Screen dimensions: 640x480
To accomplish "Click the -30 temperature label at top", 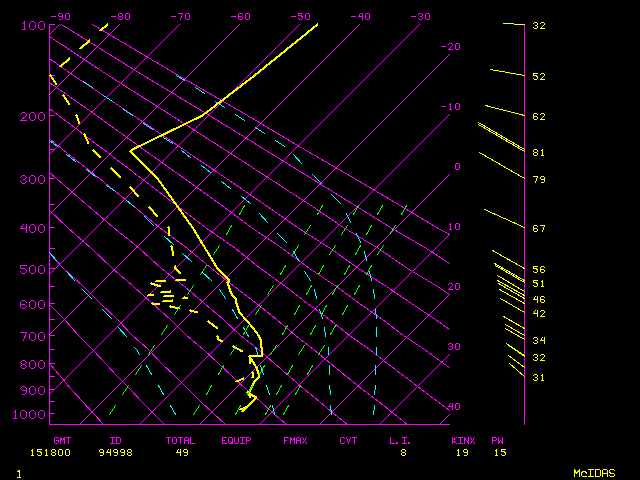I will coord(420,16).
